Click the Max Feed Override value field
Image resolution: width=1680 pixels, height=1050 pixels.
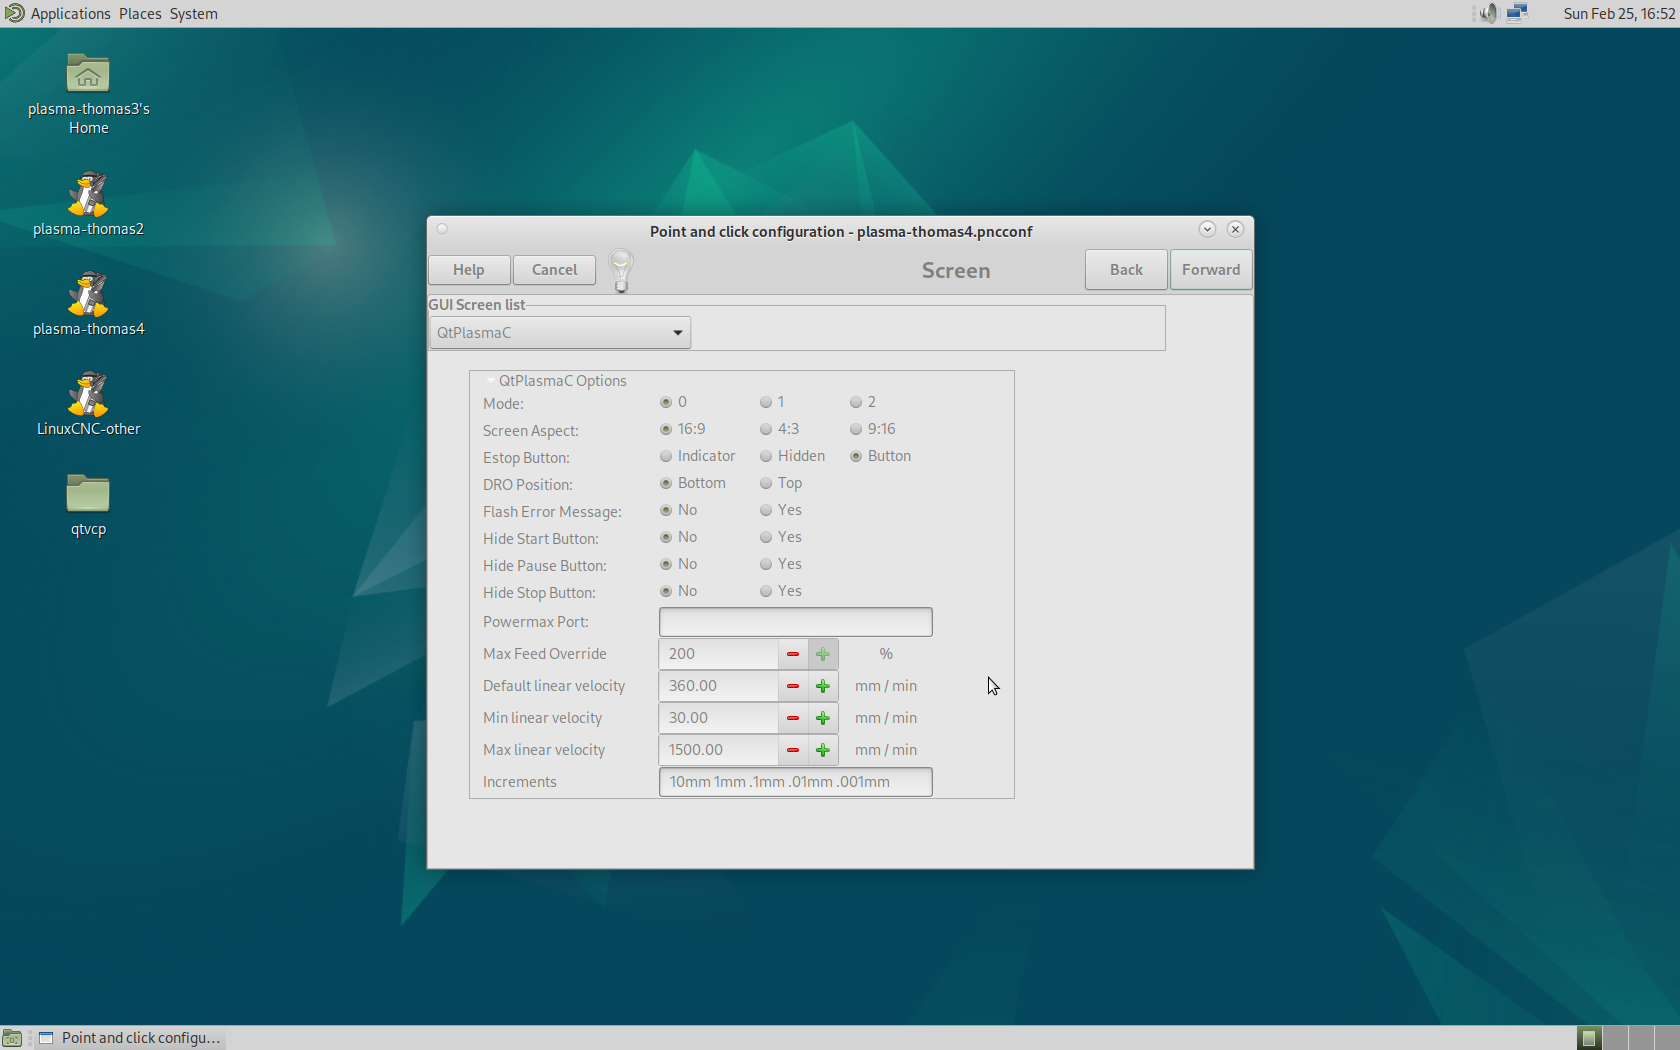(719, 654)
